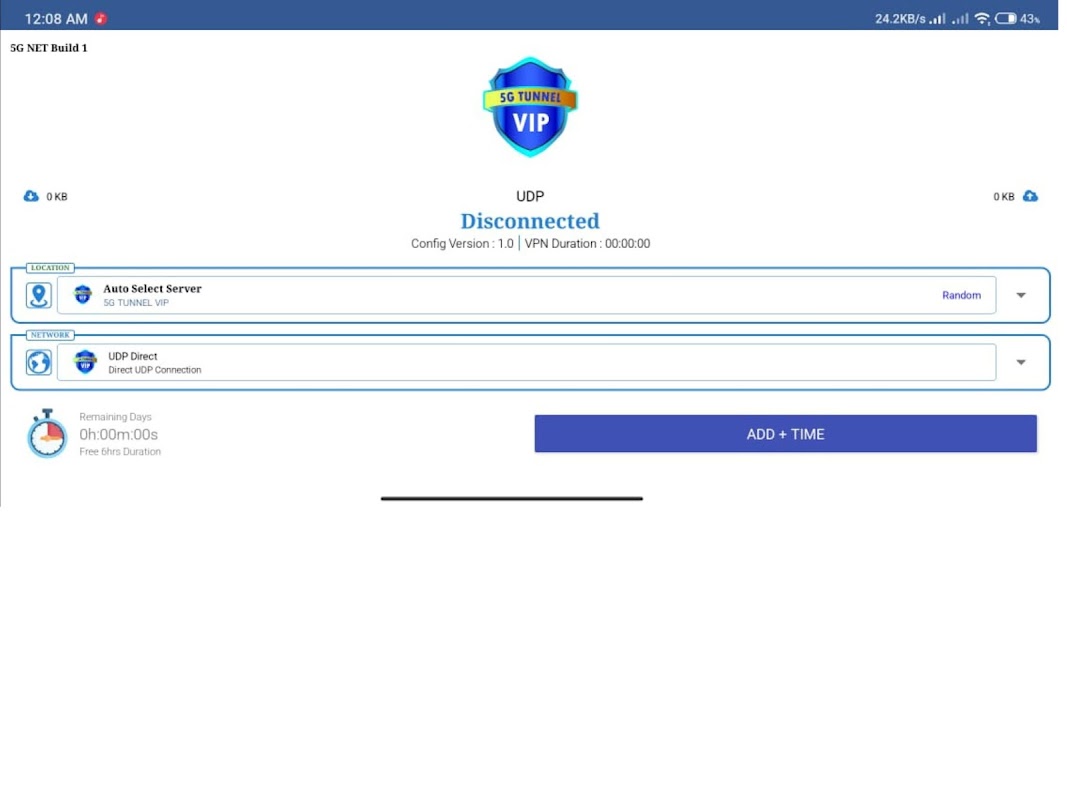Tap the network globe icon
The height and width of the screenshot is (800, 1067).
click(39, 365)
